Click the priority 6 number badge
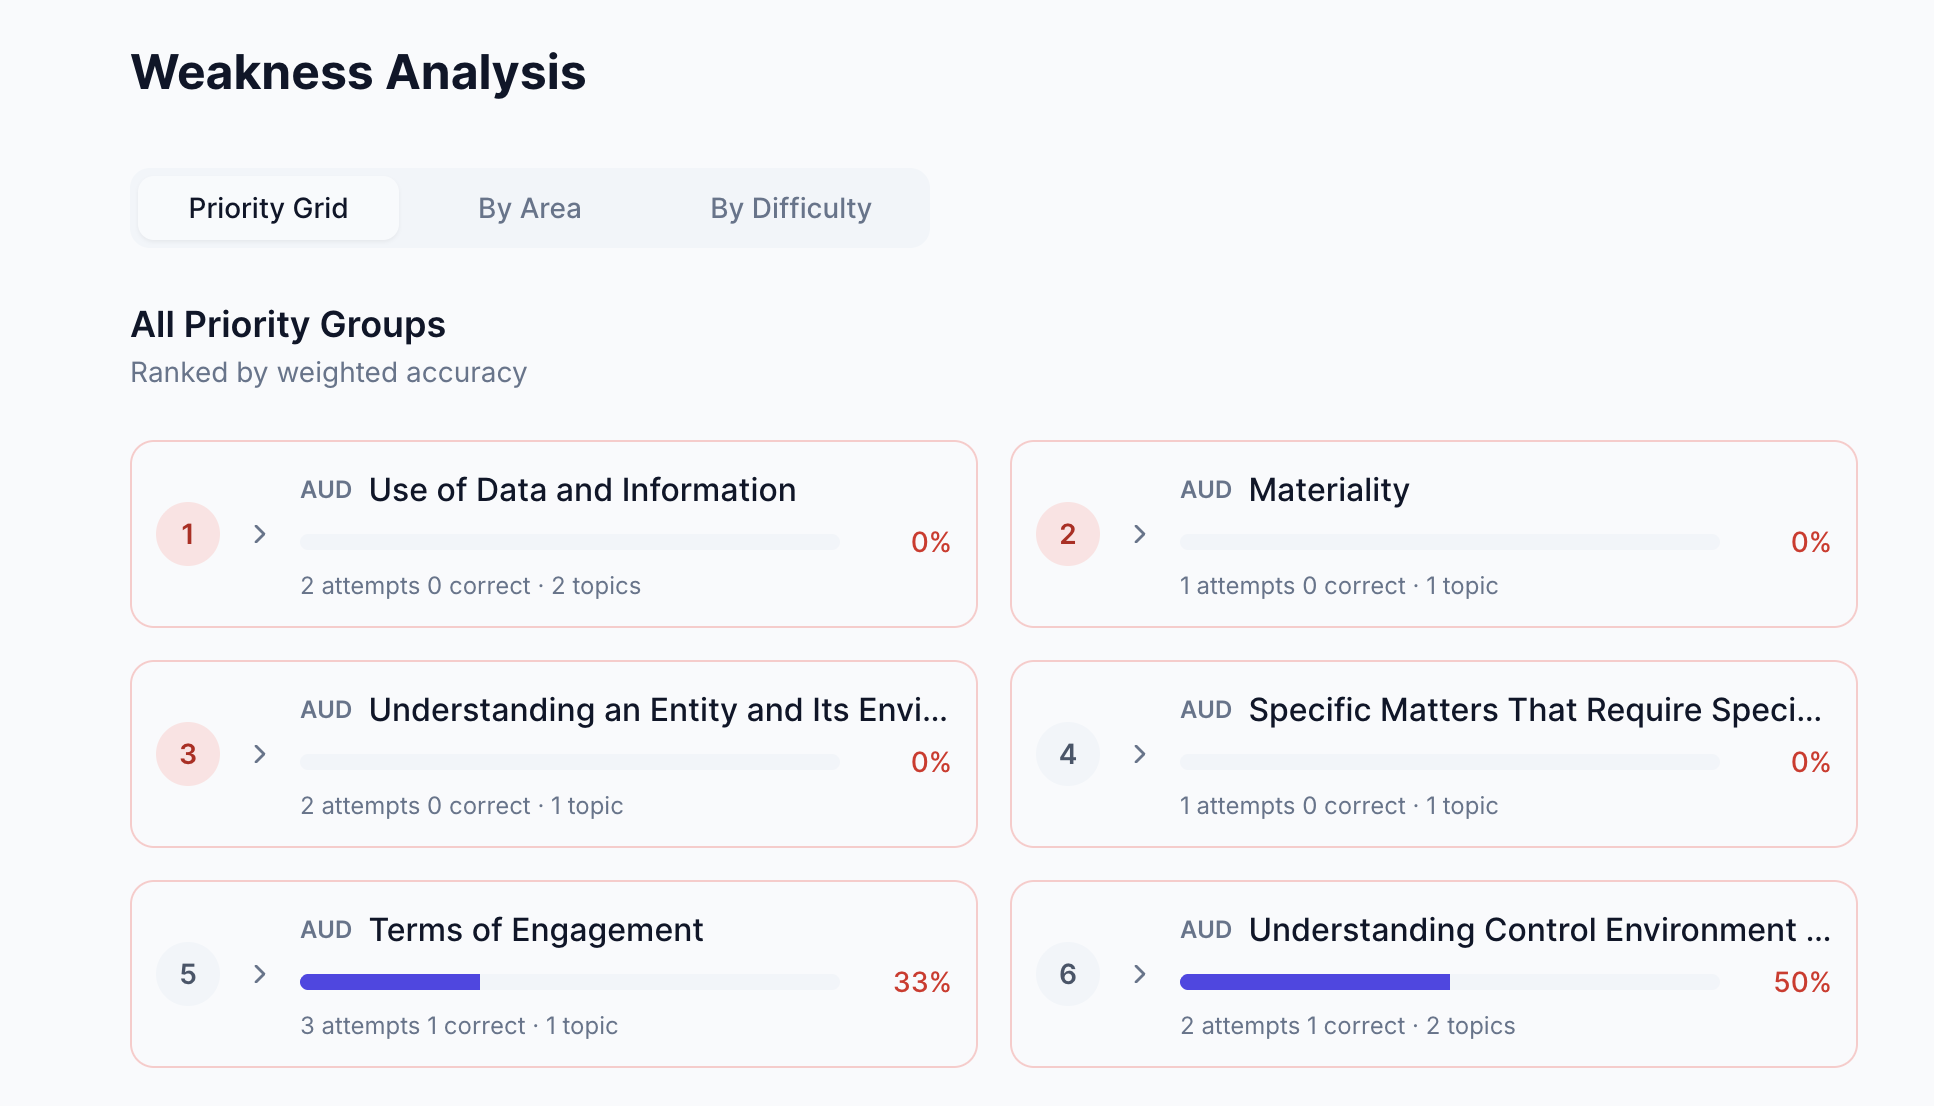The image size is (1934, 1106). 1068,973
